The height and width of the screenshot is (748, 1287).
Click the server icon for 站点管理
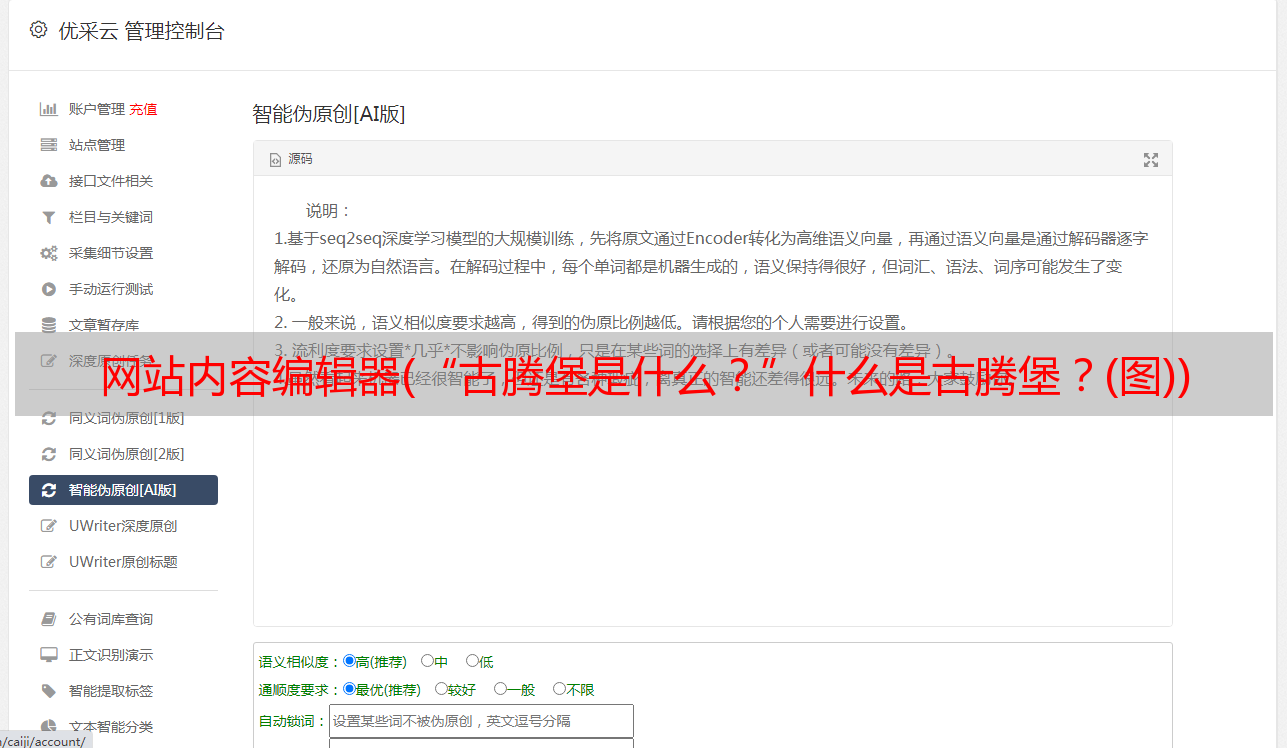tap(48, 145)
